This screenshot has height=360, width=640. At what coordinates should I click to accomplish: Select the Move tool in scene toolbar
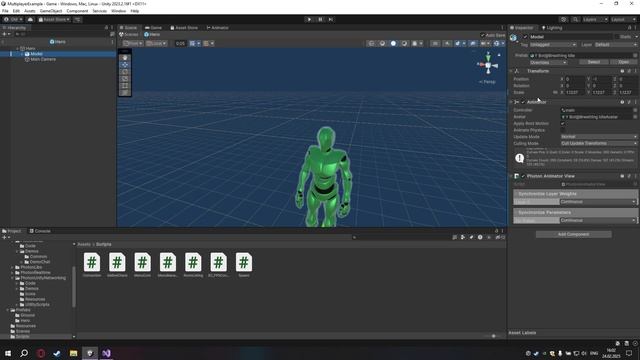125,64
